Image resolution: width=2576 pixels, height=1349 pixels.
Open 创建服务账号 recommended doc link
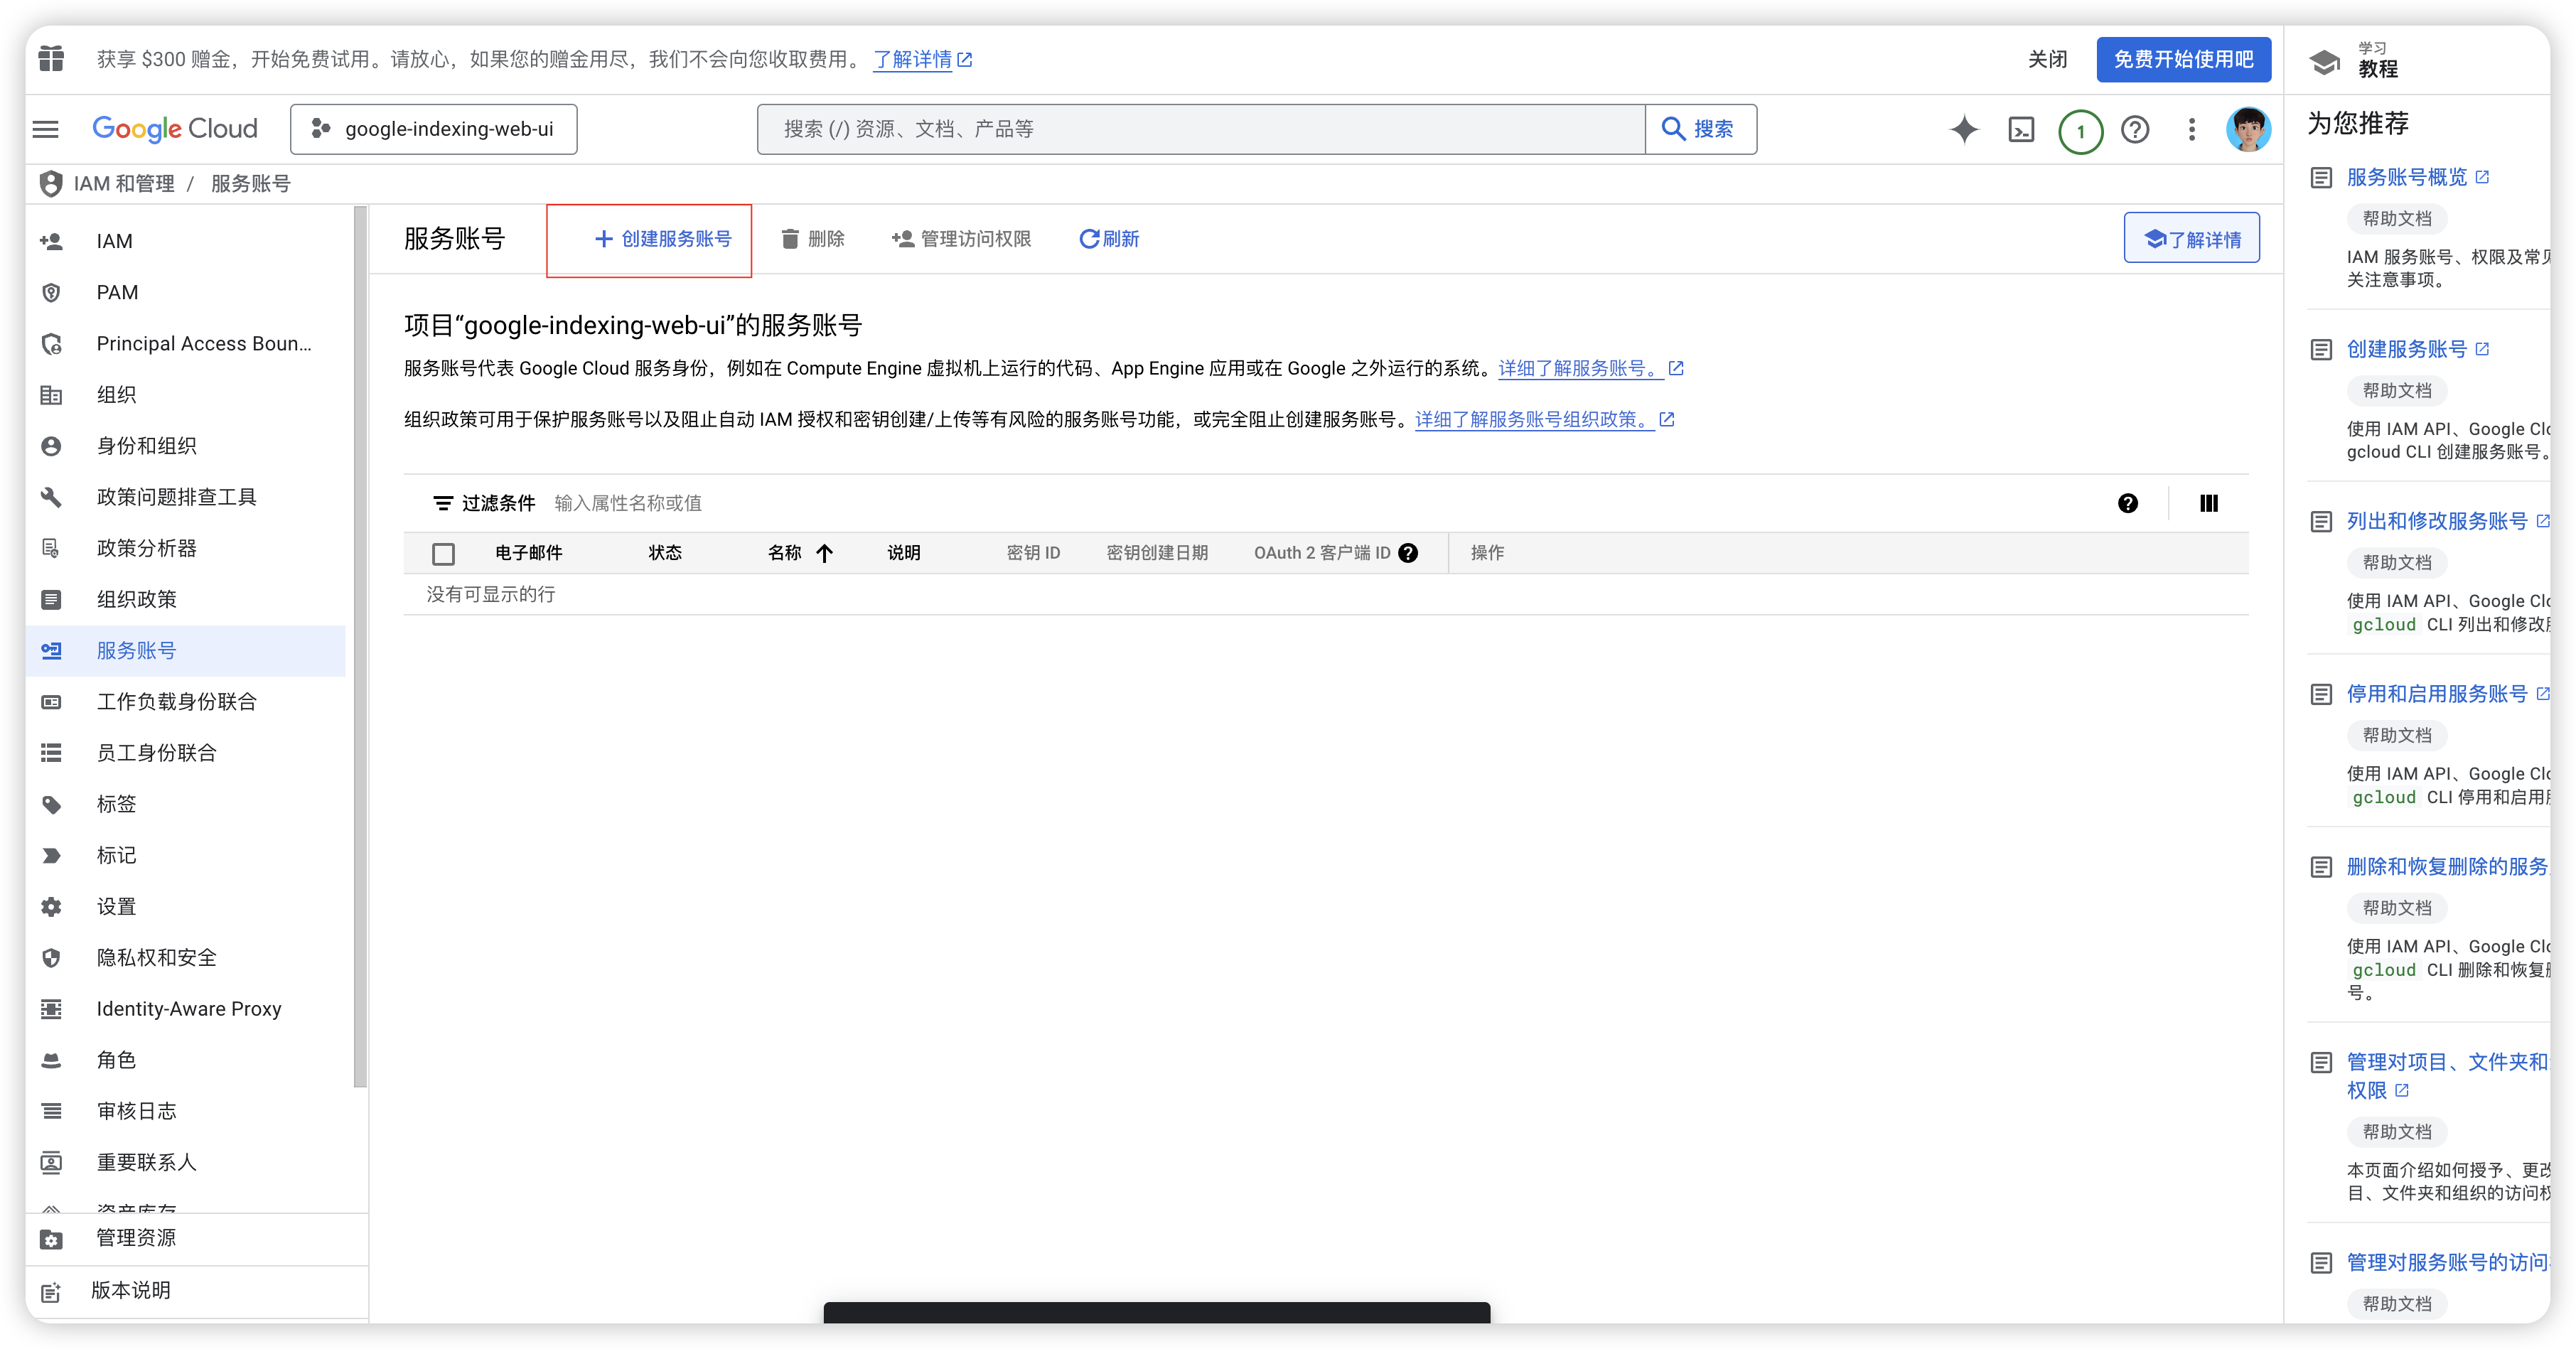click(2418, 349)
